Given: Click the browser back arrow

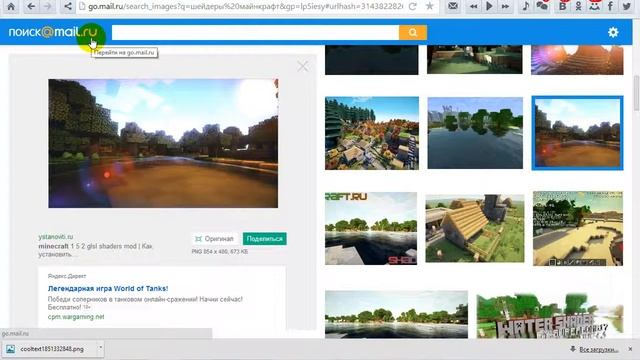Looking at the screenshot, I should click(x=31, y=7).
